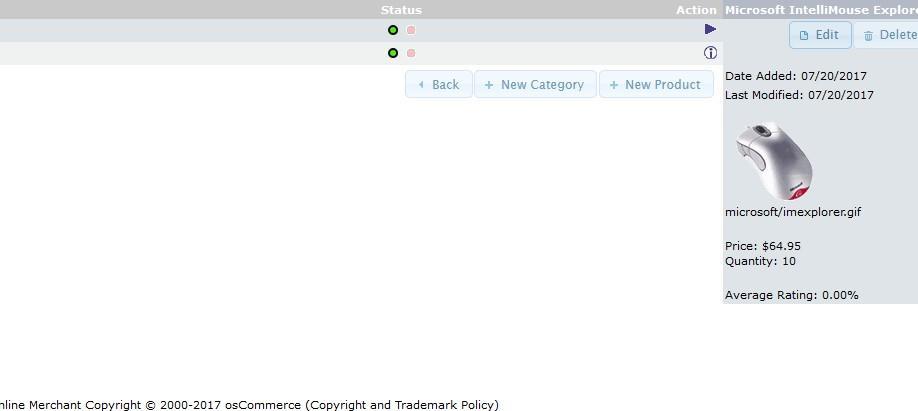Set first row product to inactive
The image size is (918, 411).
click(x=411, y=30)
